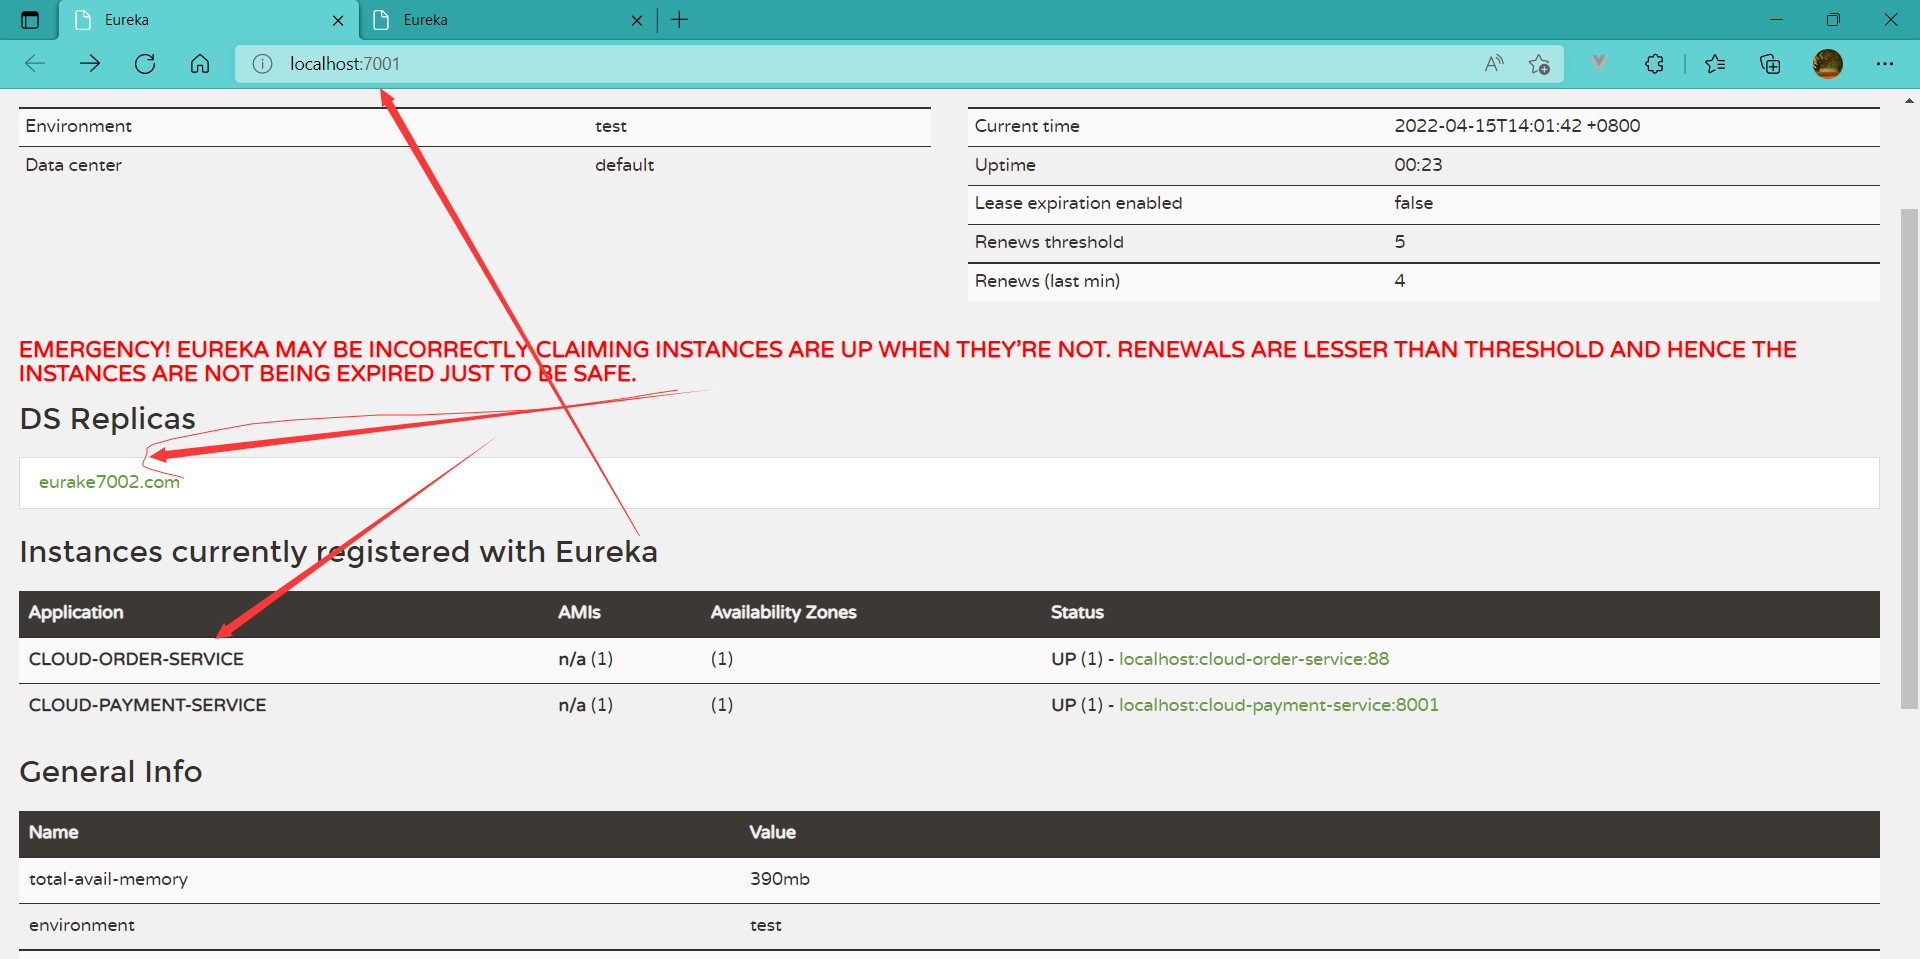Screen dimensions: 1920x959
Task: Open the tab actions menu icon
Action: point(30,20)
